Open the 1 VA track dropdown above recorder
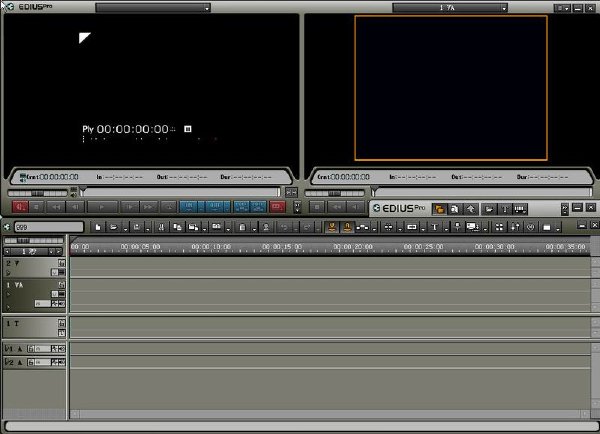Screen dimensions: 600x434 pos(450,8)
